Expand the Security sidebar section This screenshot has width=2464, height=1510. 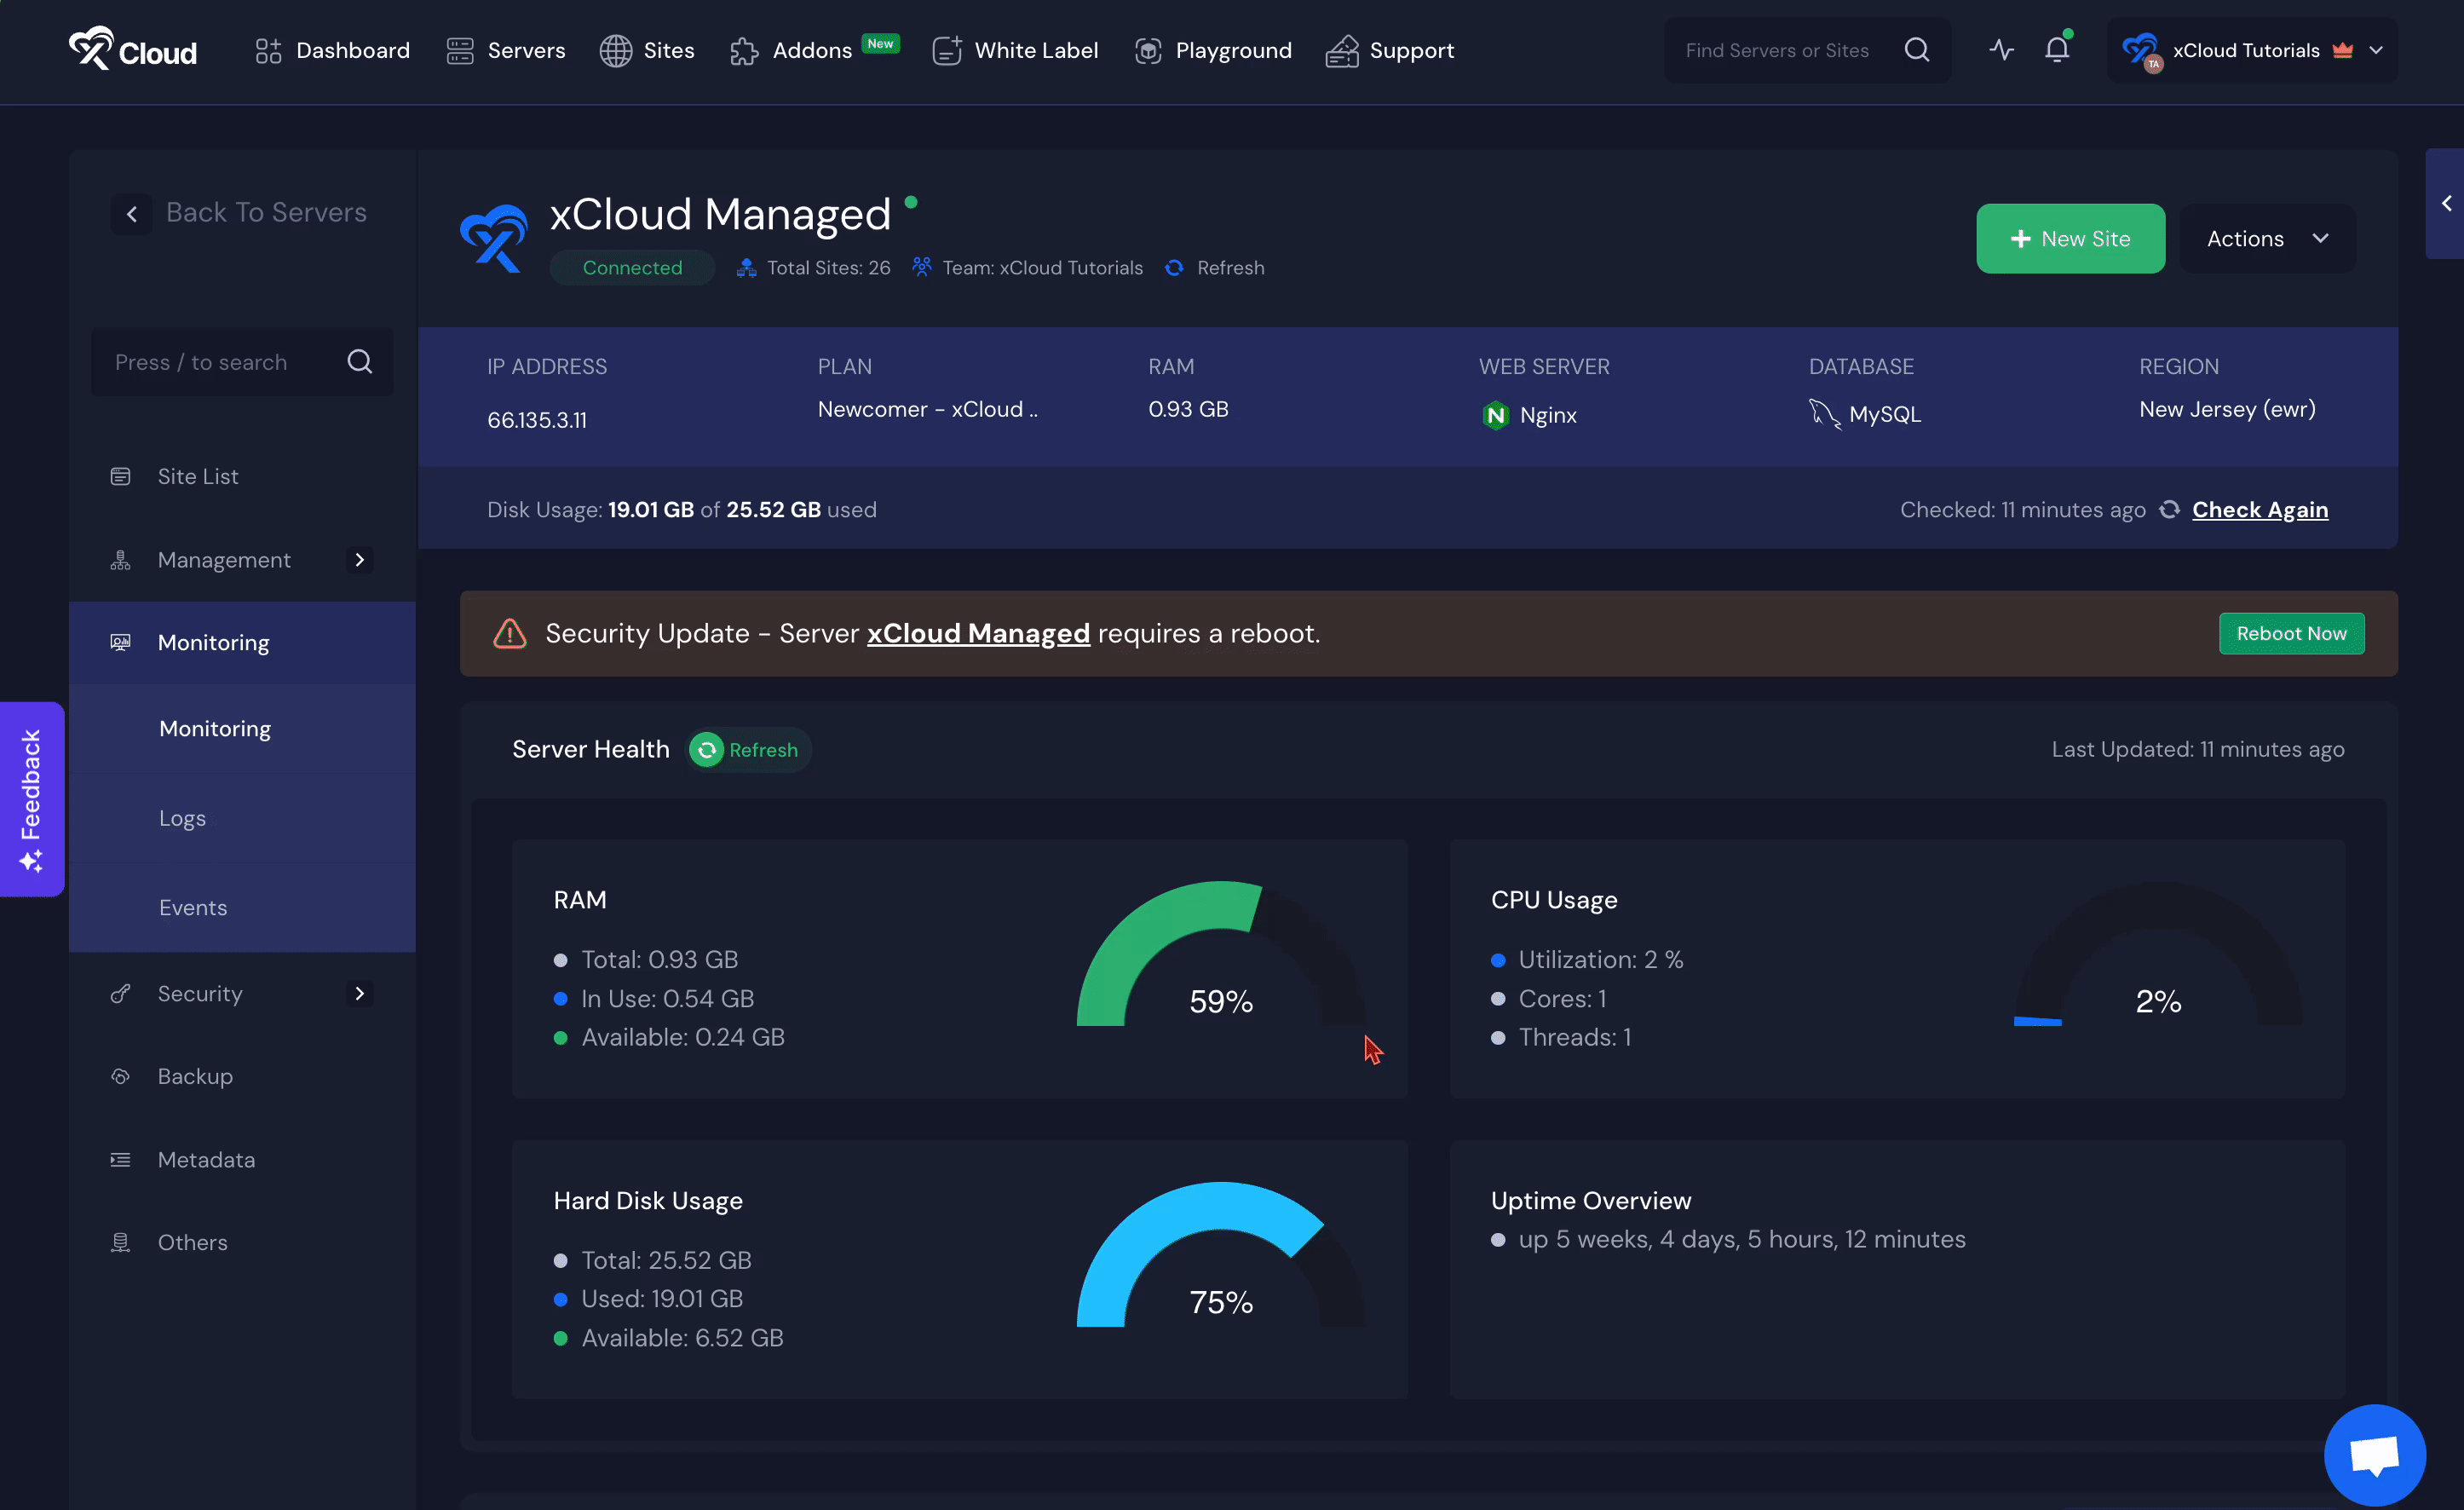click(x=359, y=993)
